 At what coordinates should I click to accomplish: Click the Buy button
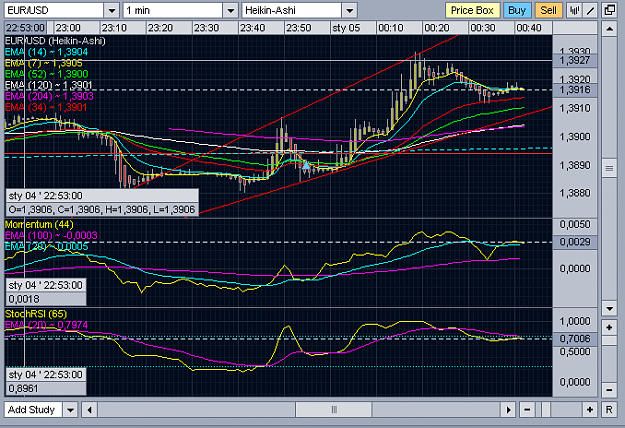pos(517,10)
